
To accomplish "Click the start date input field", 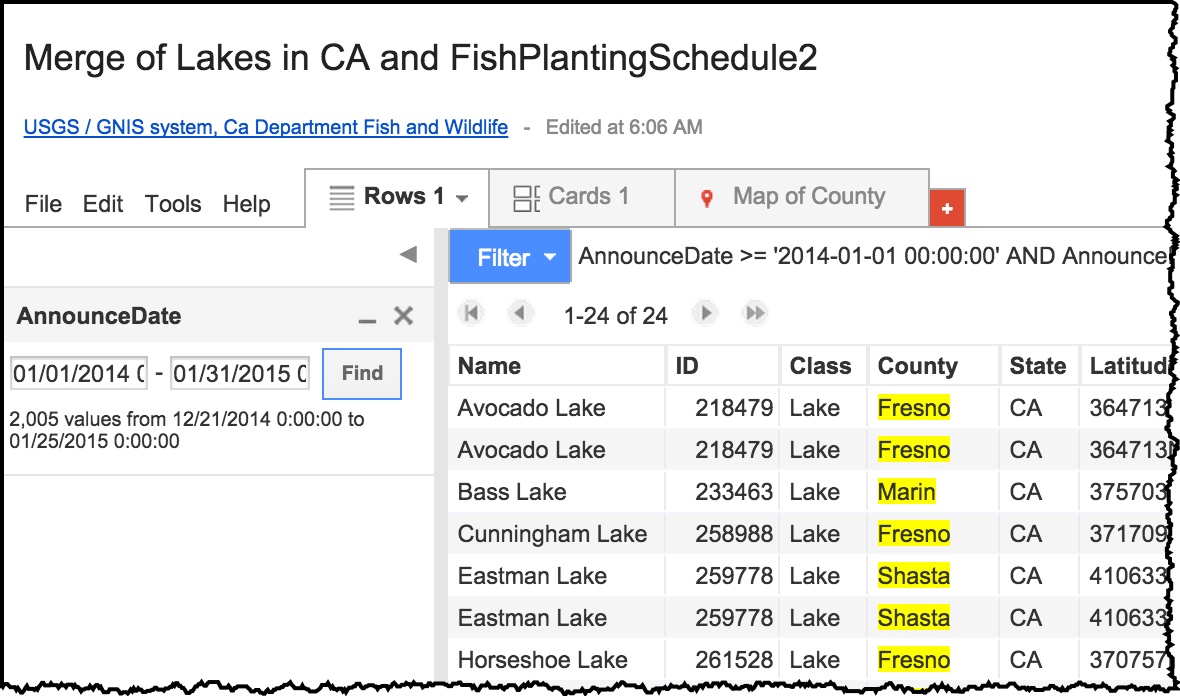I will 79,374.
